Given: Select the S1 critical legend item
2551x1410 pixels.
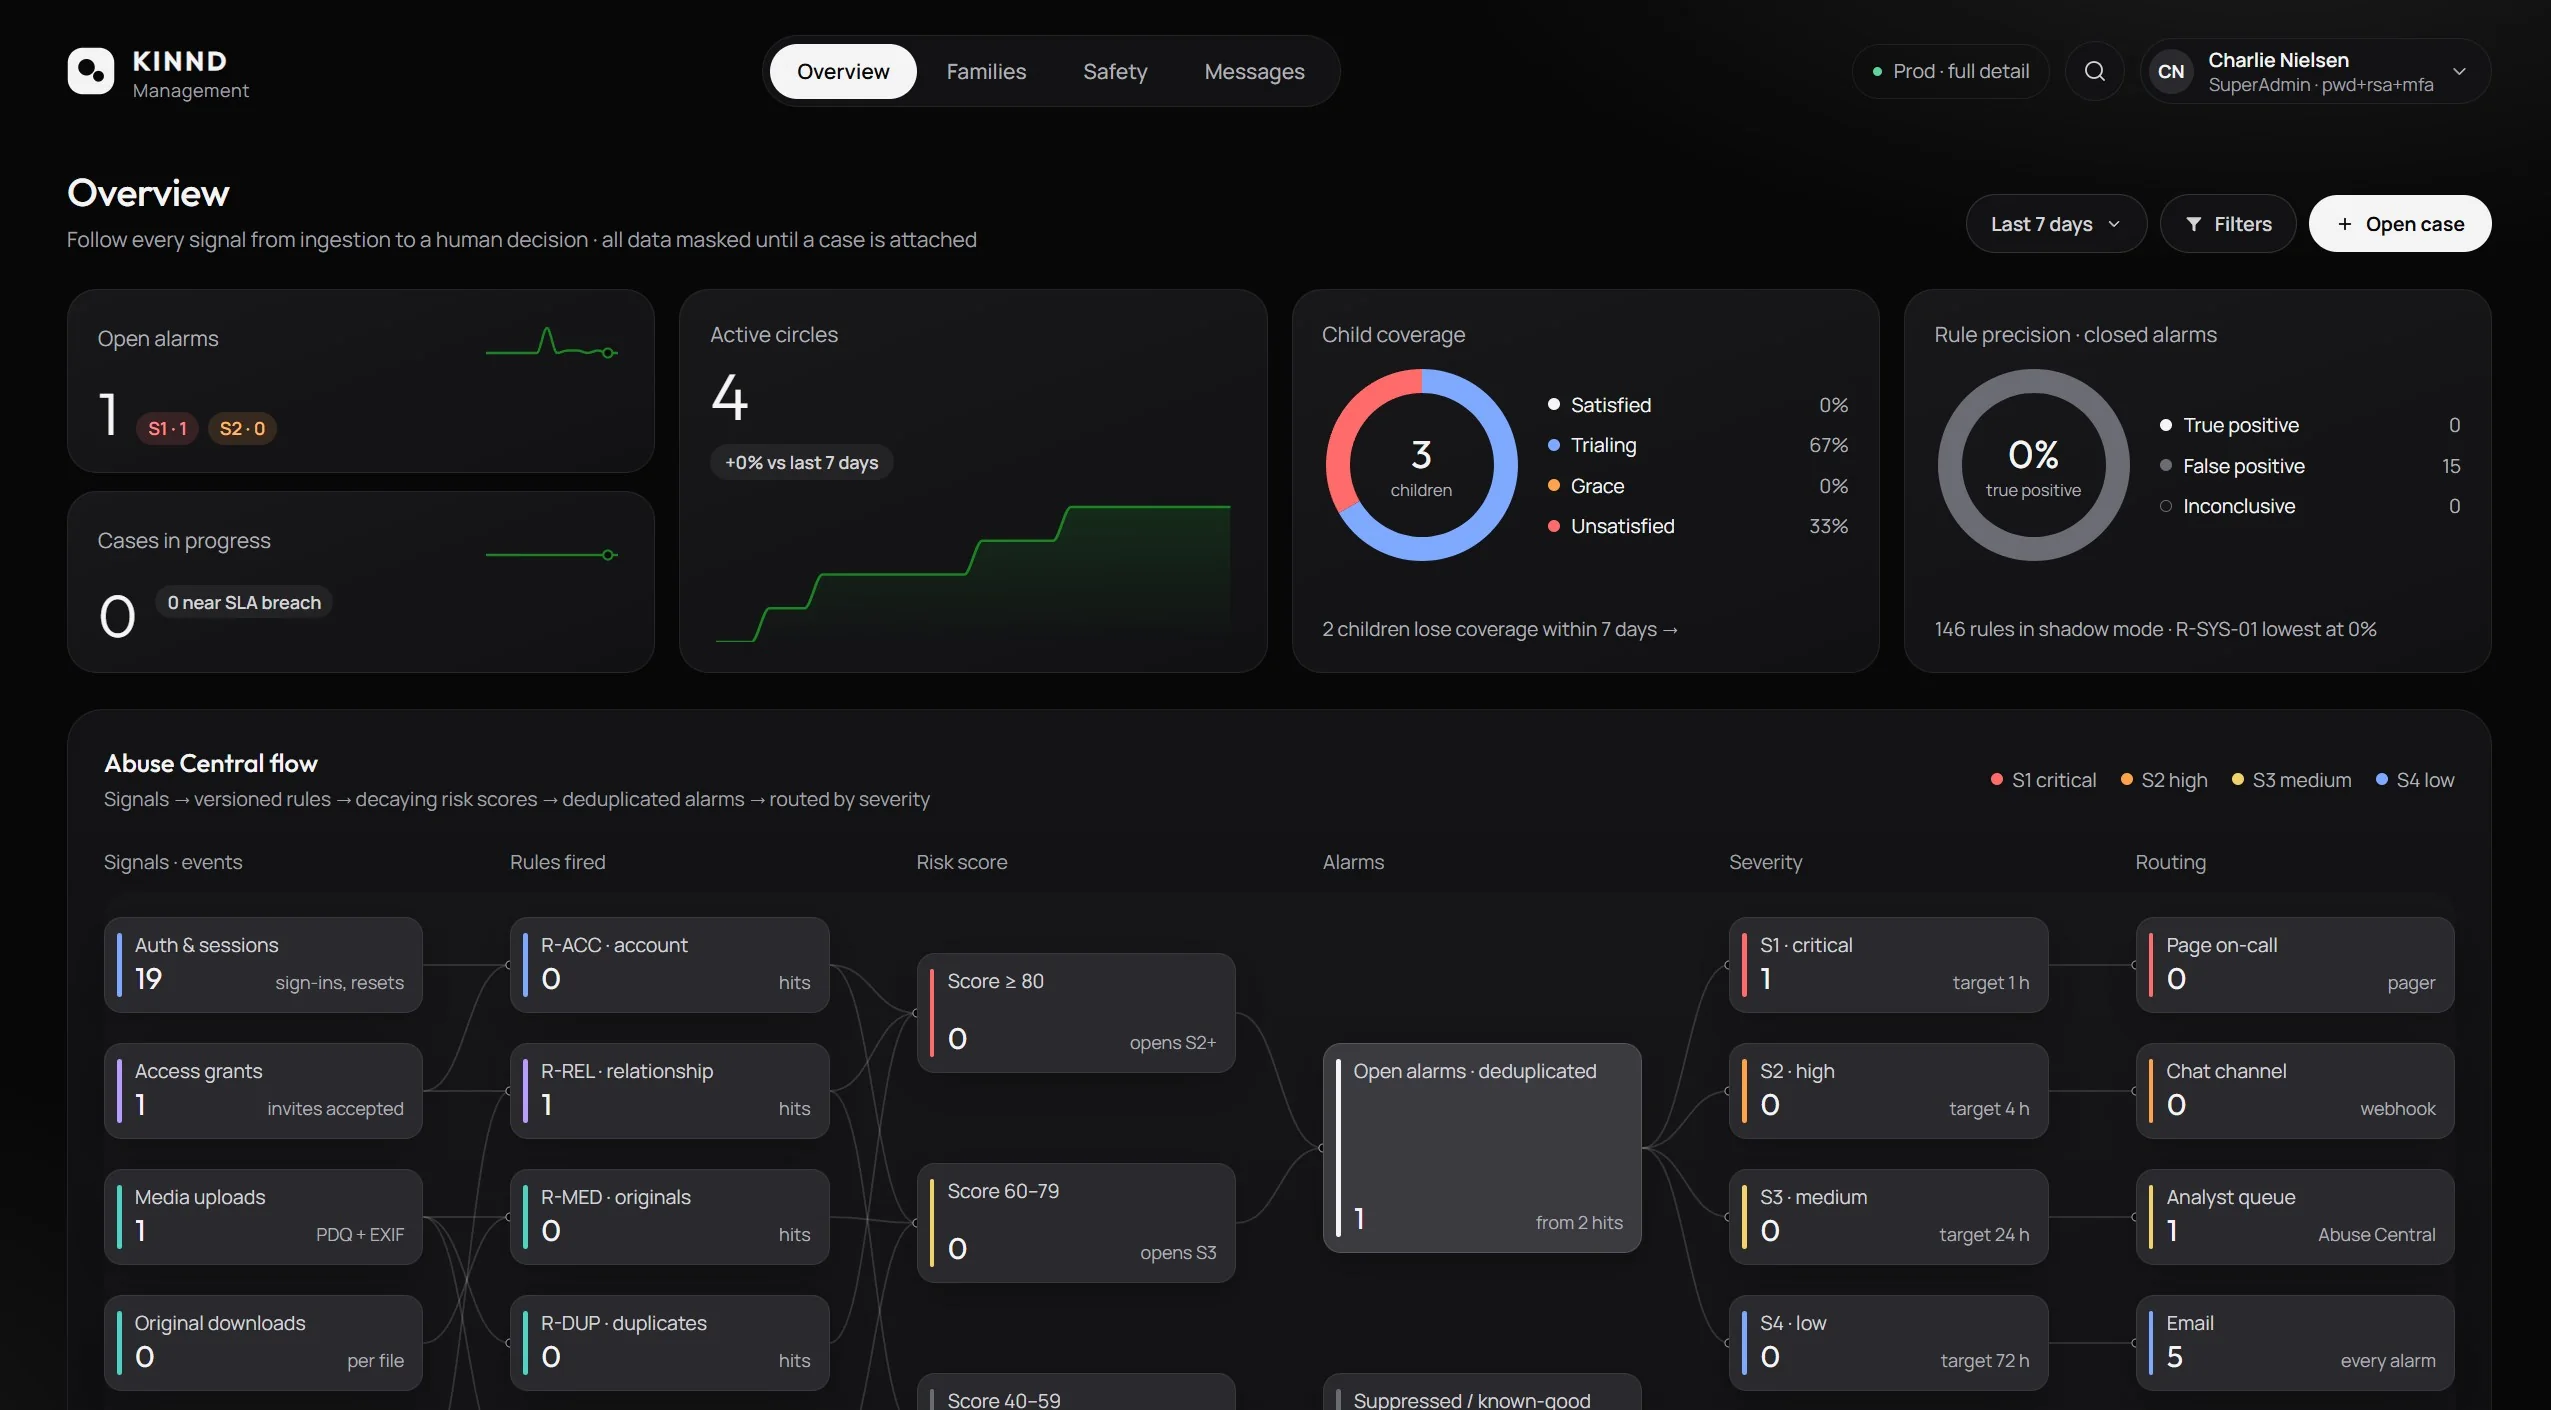Looking at the screenshot, I should pyautogui.click(x=2043, y=780).
